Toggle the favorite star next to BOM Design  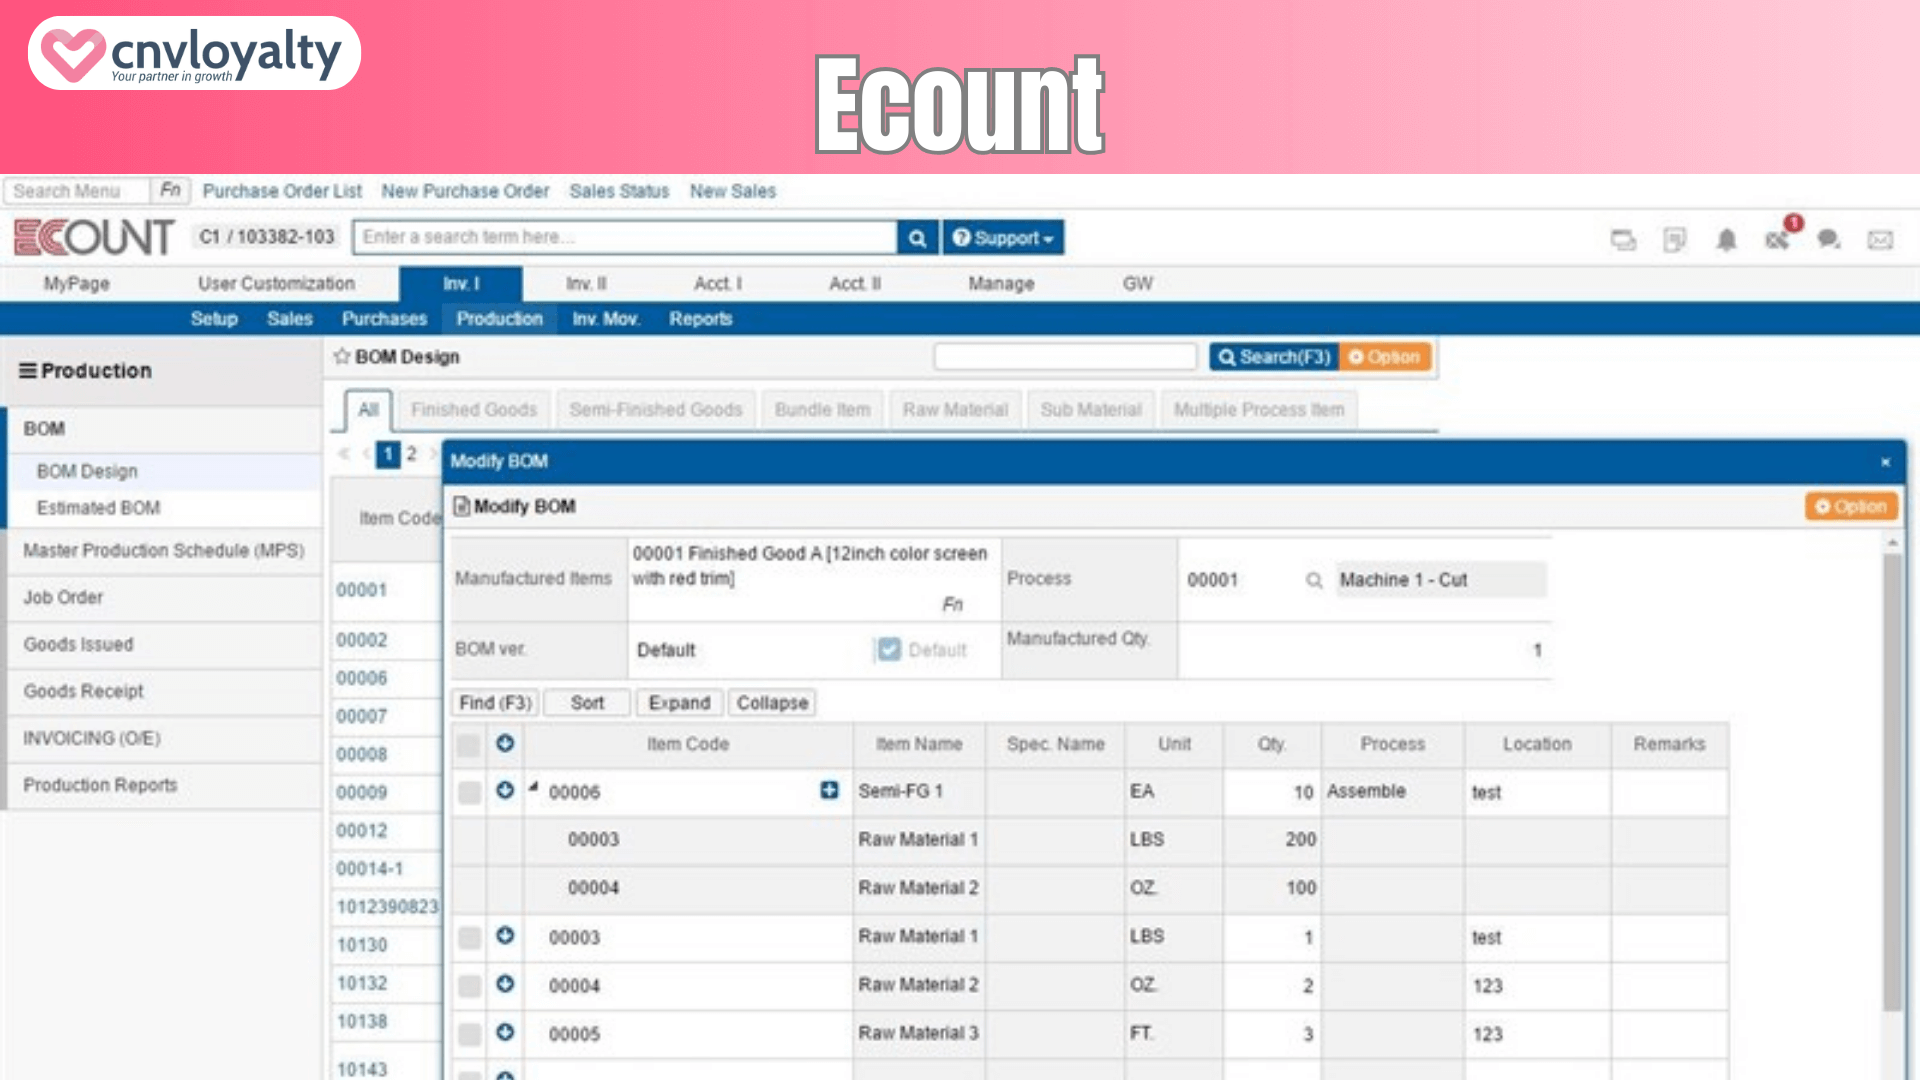[x=342, y=356]
